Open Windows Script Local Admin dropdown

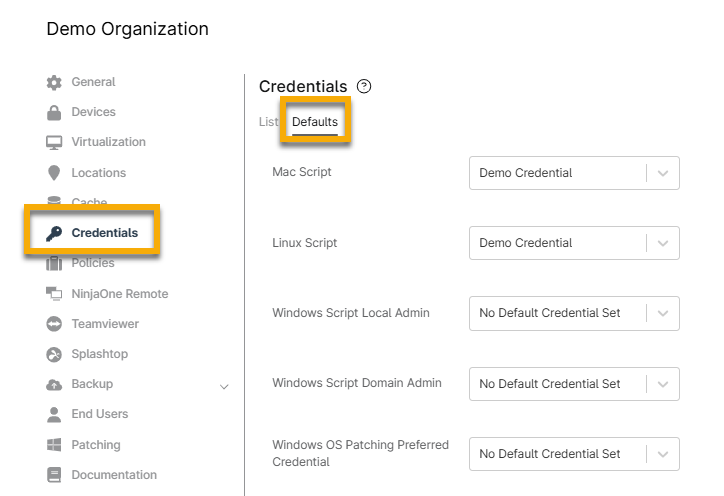tap(574, 313)
